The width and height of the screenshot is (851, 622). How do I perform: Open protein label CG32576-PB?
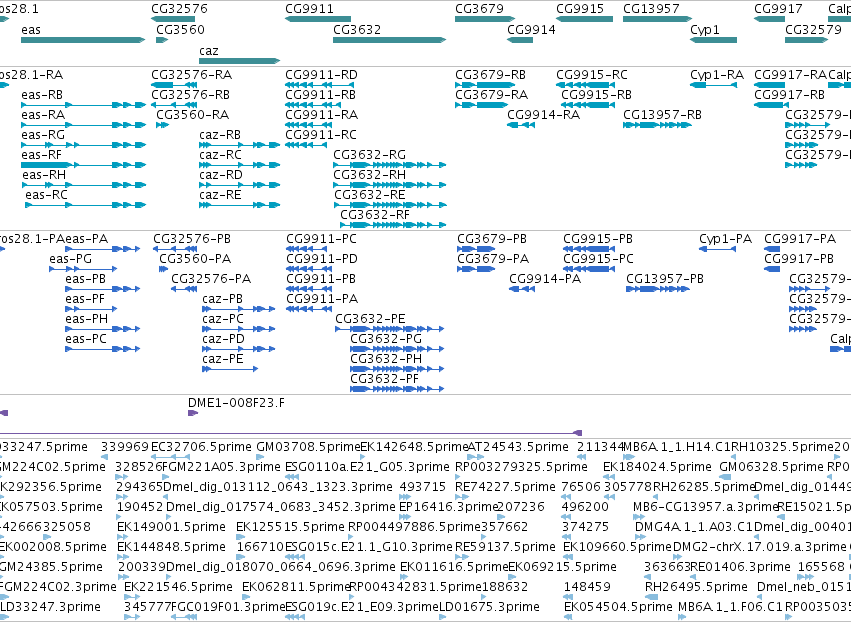(192, 239)
